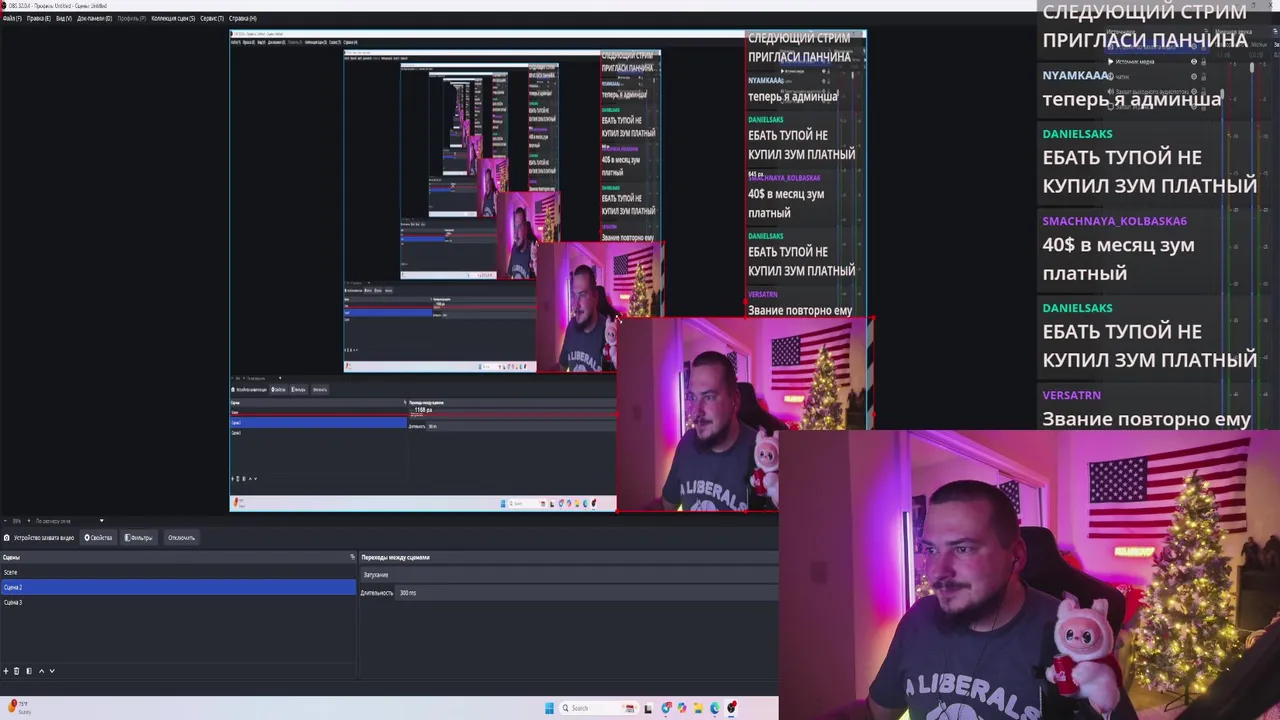Click the Scenes dock pop-out icon
Screen dimensions: 1280x720
pyautogui.click(x=352, y=557)
